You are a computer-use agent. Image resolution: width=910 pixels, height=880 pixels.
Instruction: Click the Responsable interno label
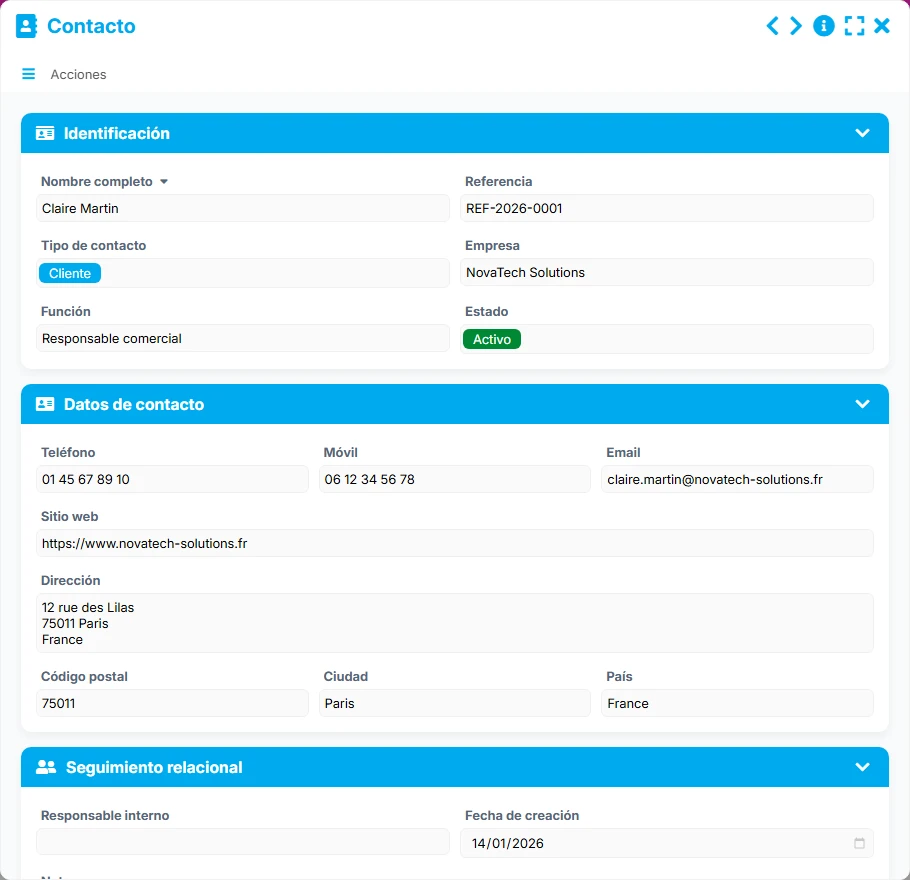coord(105,816)
